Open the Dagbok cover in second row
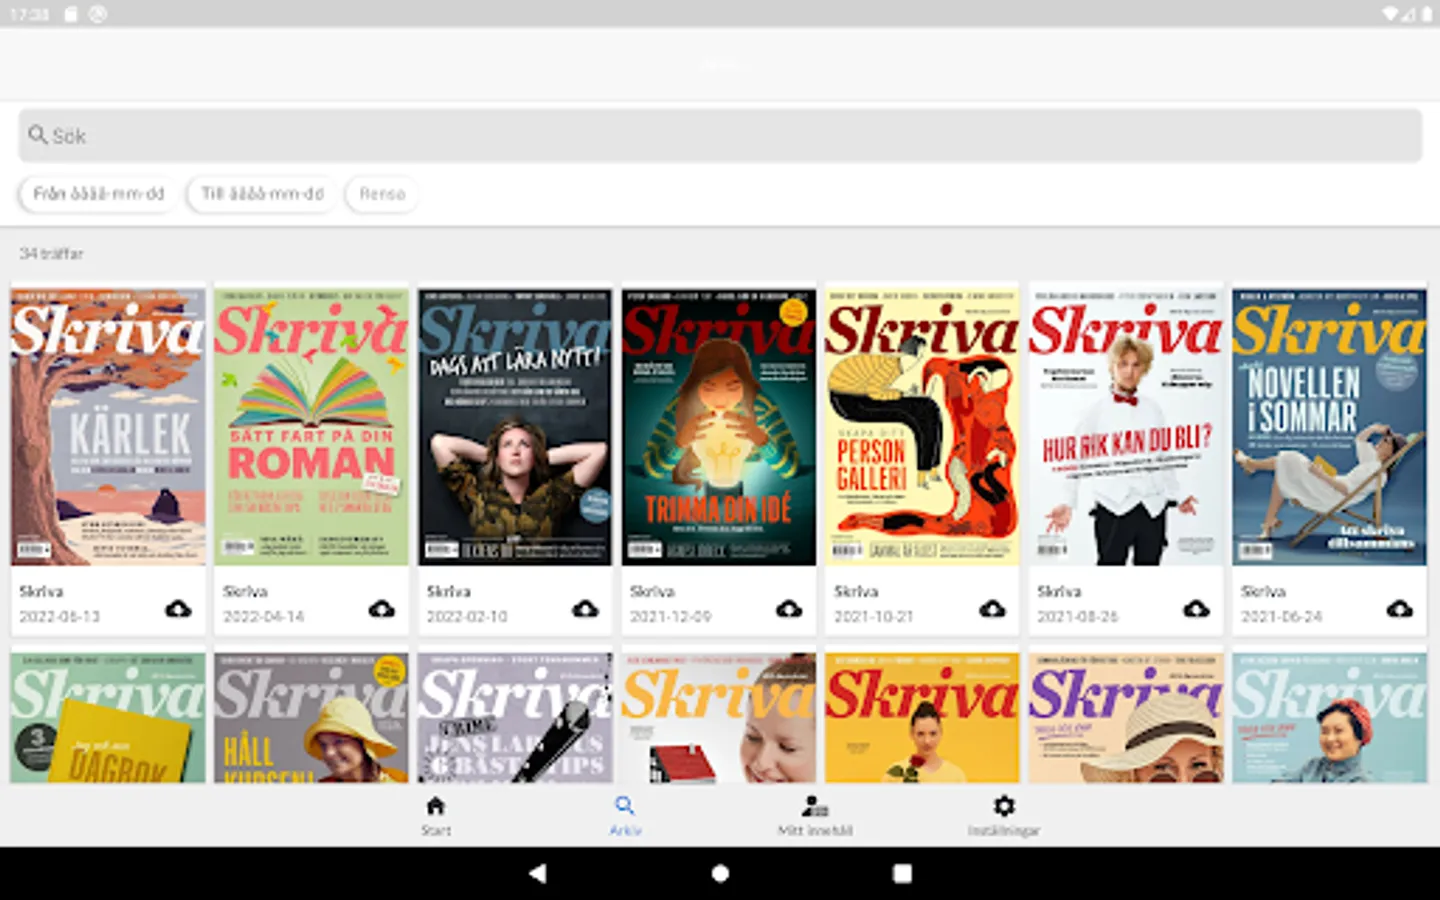The height and width of the screenshot is (900, 1440). point(108,717)
